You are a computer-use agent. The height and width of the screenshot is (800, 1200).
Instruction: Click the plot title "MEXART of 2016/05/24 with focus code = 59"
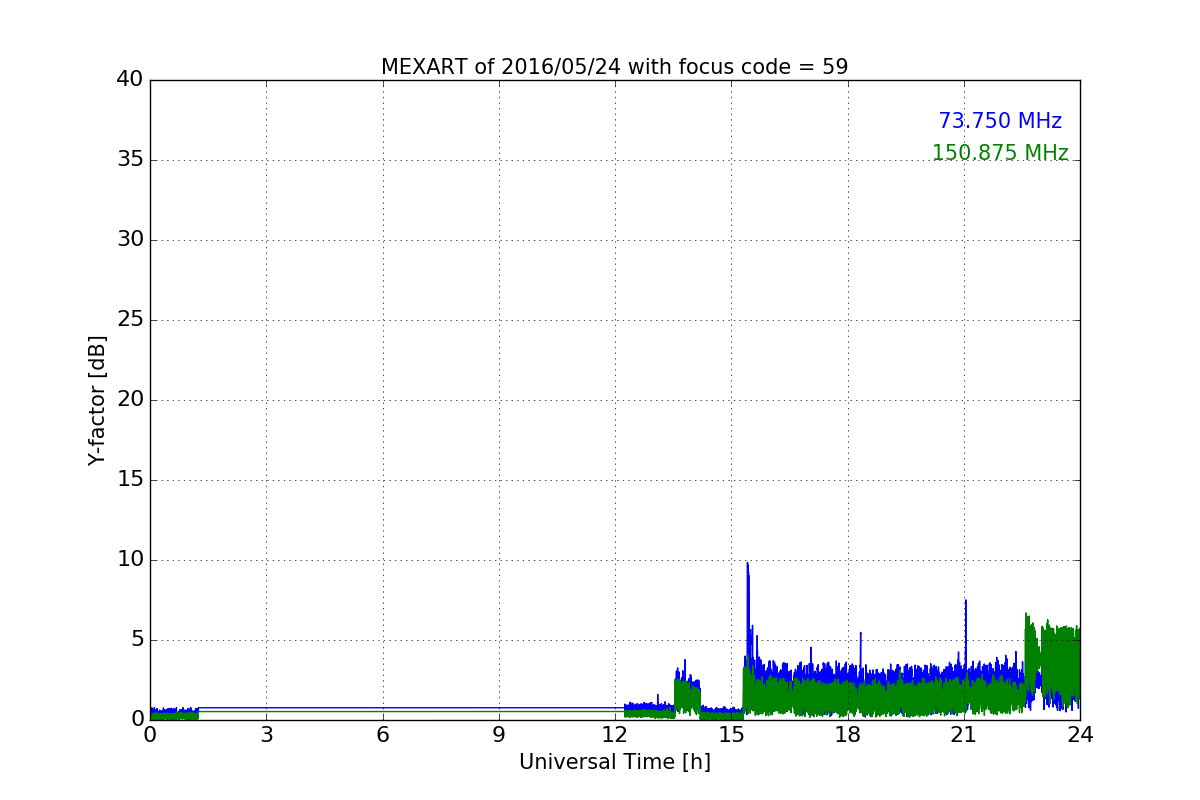[614, 67]
